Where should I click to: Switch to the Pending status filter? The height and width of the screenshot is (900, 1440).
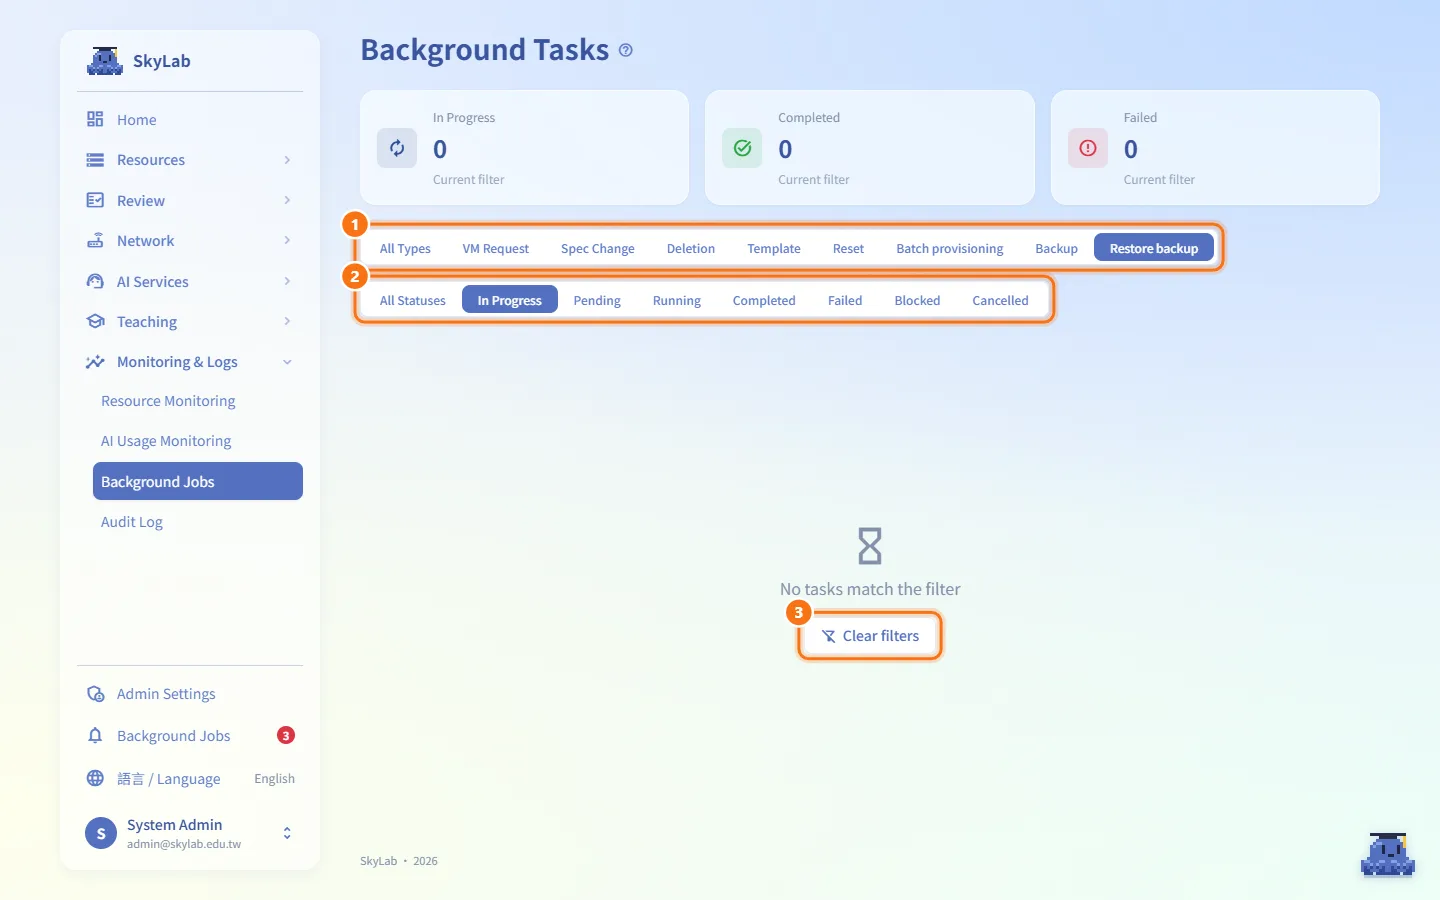pyautogui.click(x=597, y=300)
